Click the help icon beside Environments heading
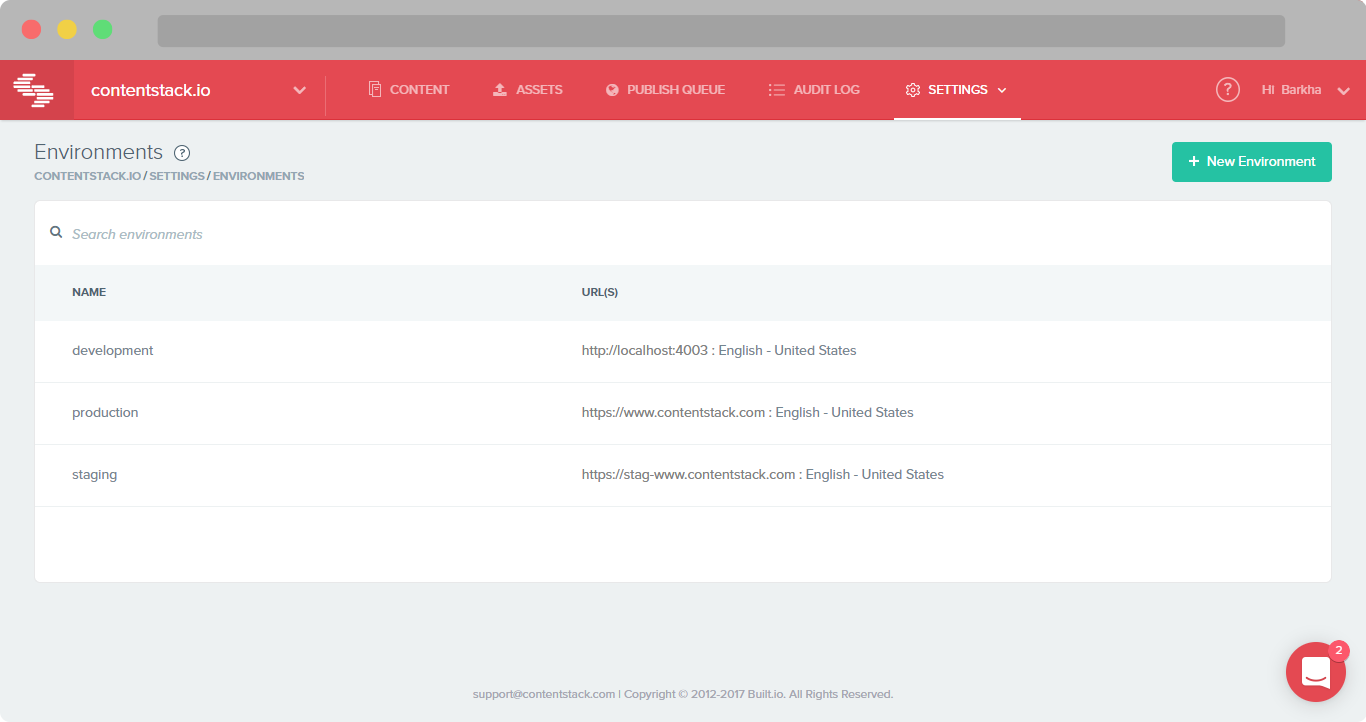 (x=182, y=153)
